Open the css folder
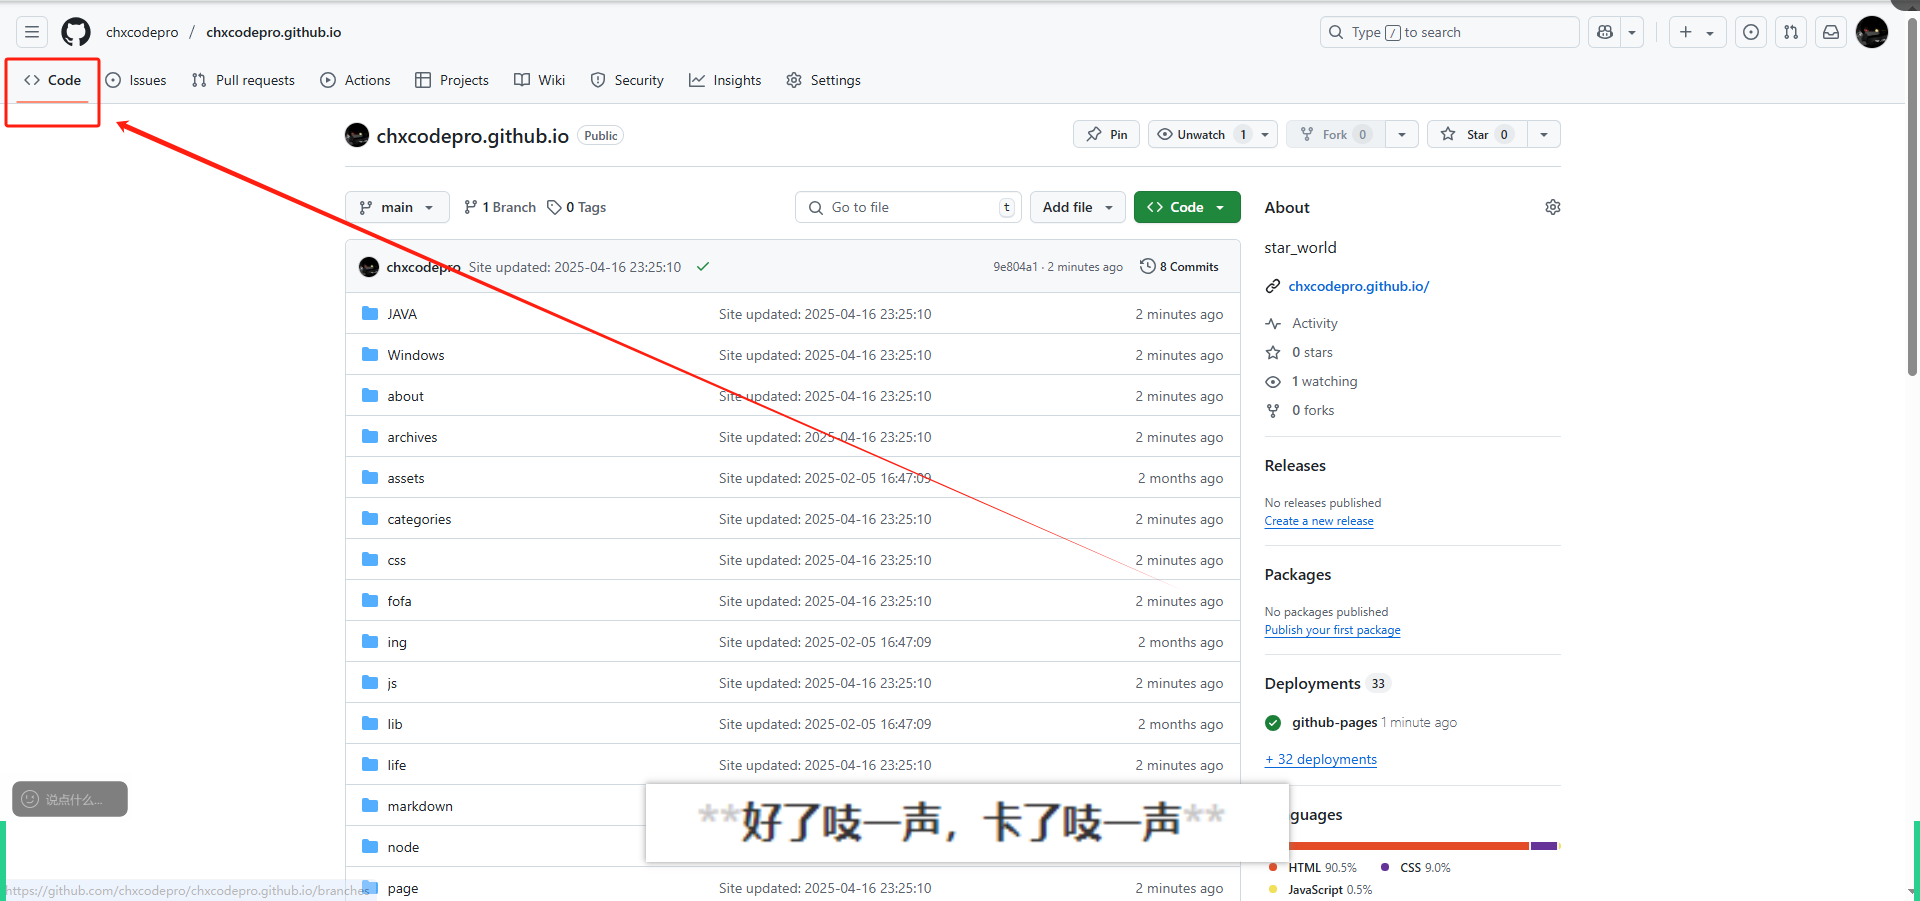Viewport: 1920px width, 901px height. tap(396, 560)
